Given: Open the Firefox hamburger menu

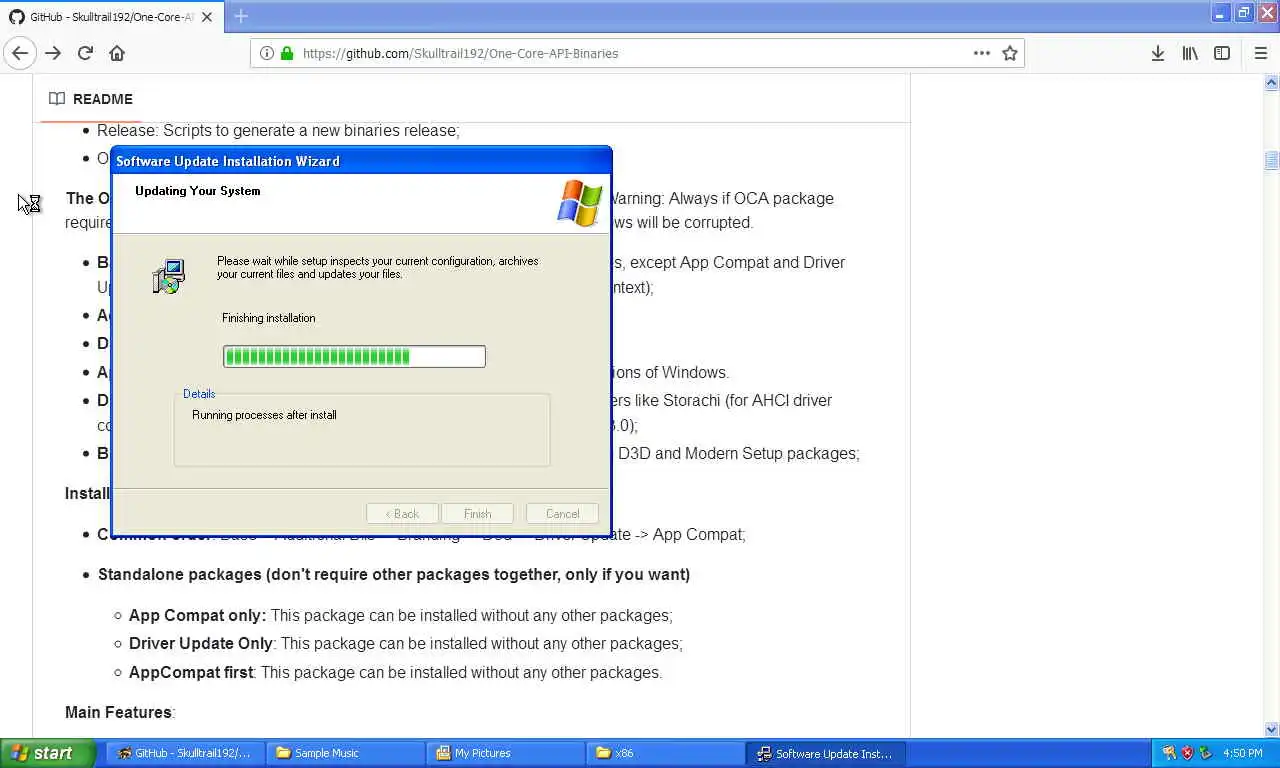Looking at the screenshot, I should (x=1260, y=53).
